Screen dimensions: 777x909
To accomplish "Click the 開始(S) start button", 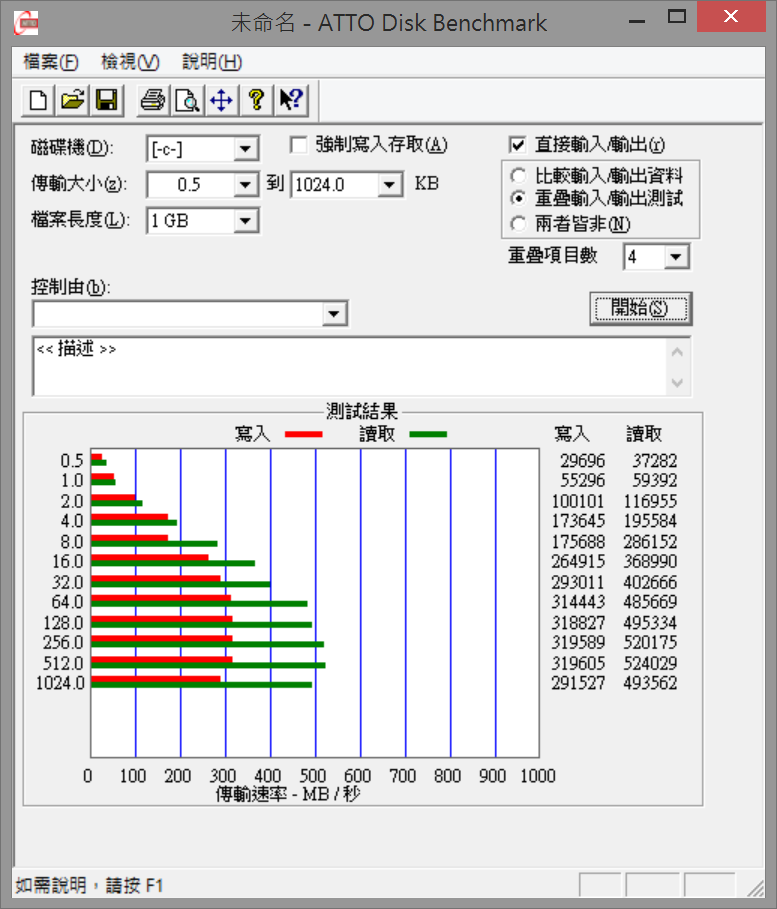I will (x=641, y=308).
